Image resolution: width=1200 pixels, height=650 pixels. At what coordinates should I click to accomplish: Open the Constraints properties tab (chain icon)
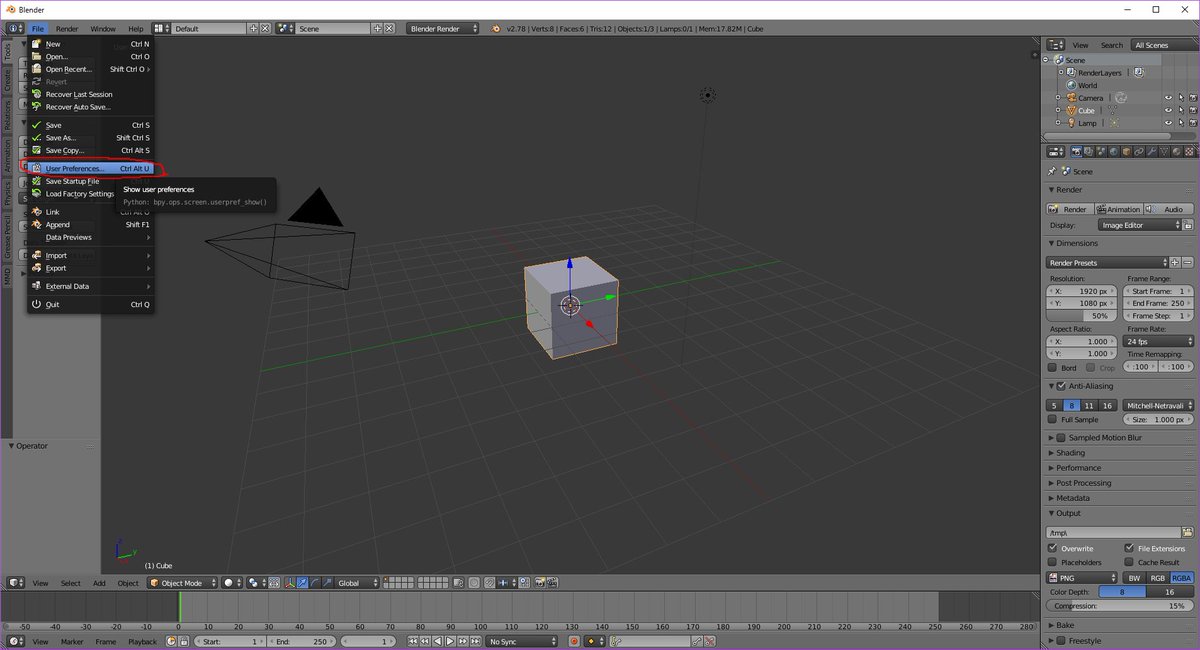(1139, 152)
